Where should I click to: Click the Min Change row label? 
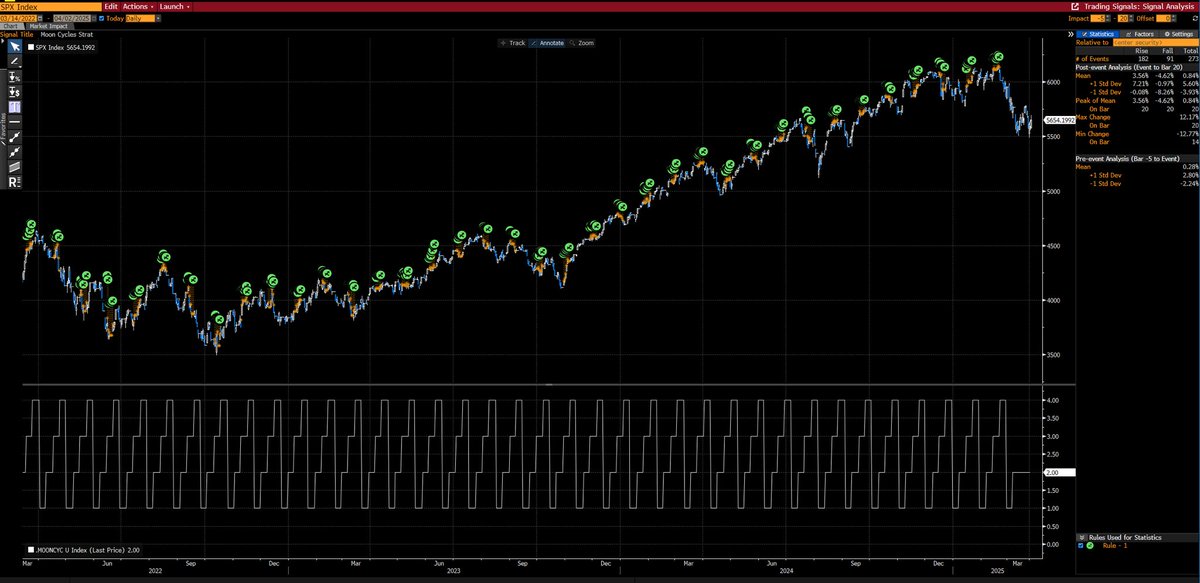coord(1093,135)
